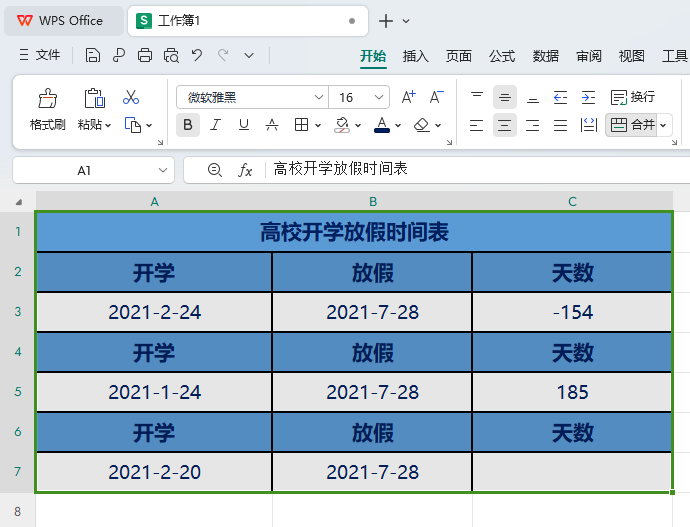Click the 合并 merge cells button

[x=632, y=125]
